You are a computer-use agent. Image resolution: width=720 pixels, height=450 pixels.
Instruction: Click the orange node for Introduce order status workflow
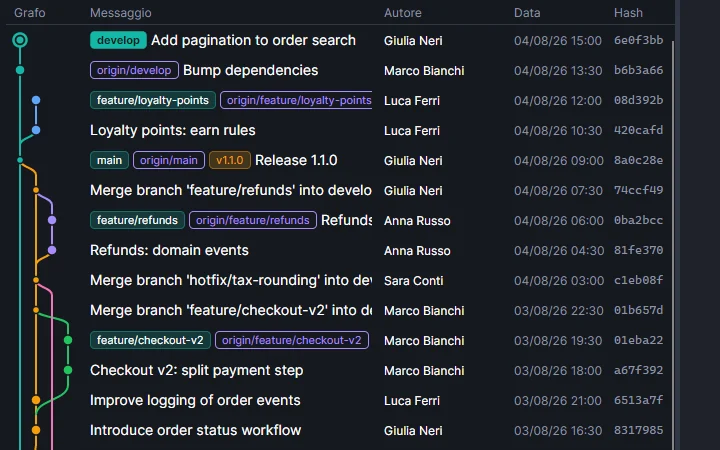pos(36,430)
